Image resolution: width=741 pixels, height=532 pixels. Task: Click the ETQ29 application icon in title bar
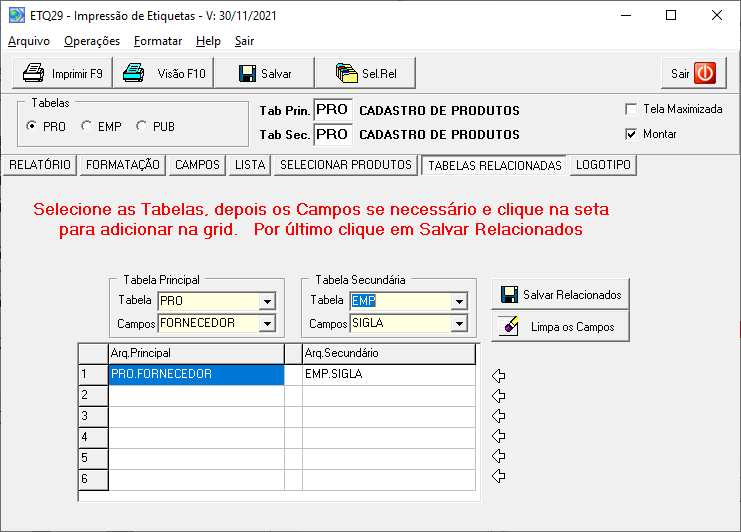point(17,15)
